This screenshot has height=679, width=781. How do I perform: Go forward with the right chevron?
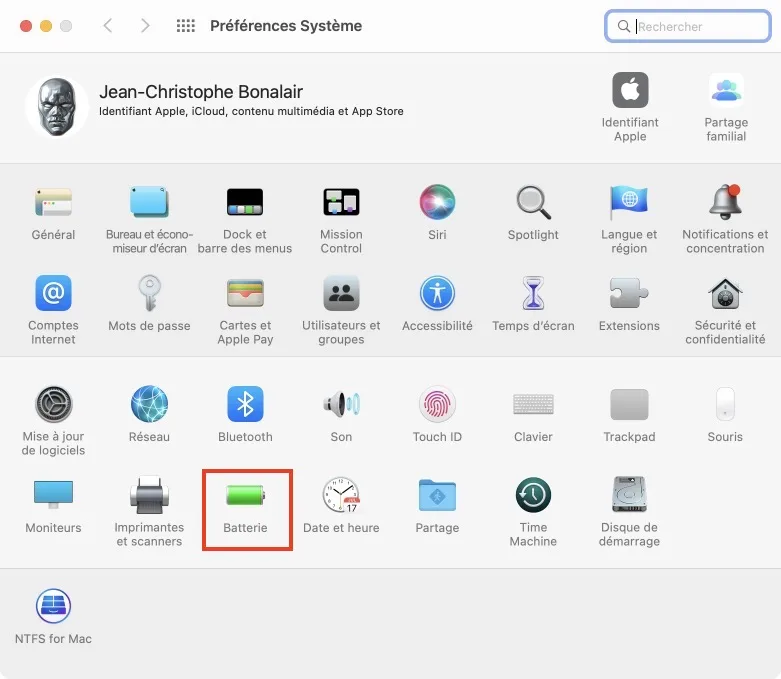[145, 26]
